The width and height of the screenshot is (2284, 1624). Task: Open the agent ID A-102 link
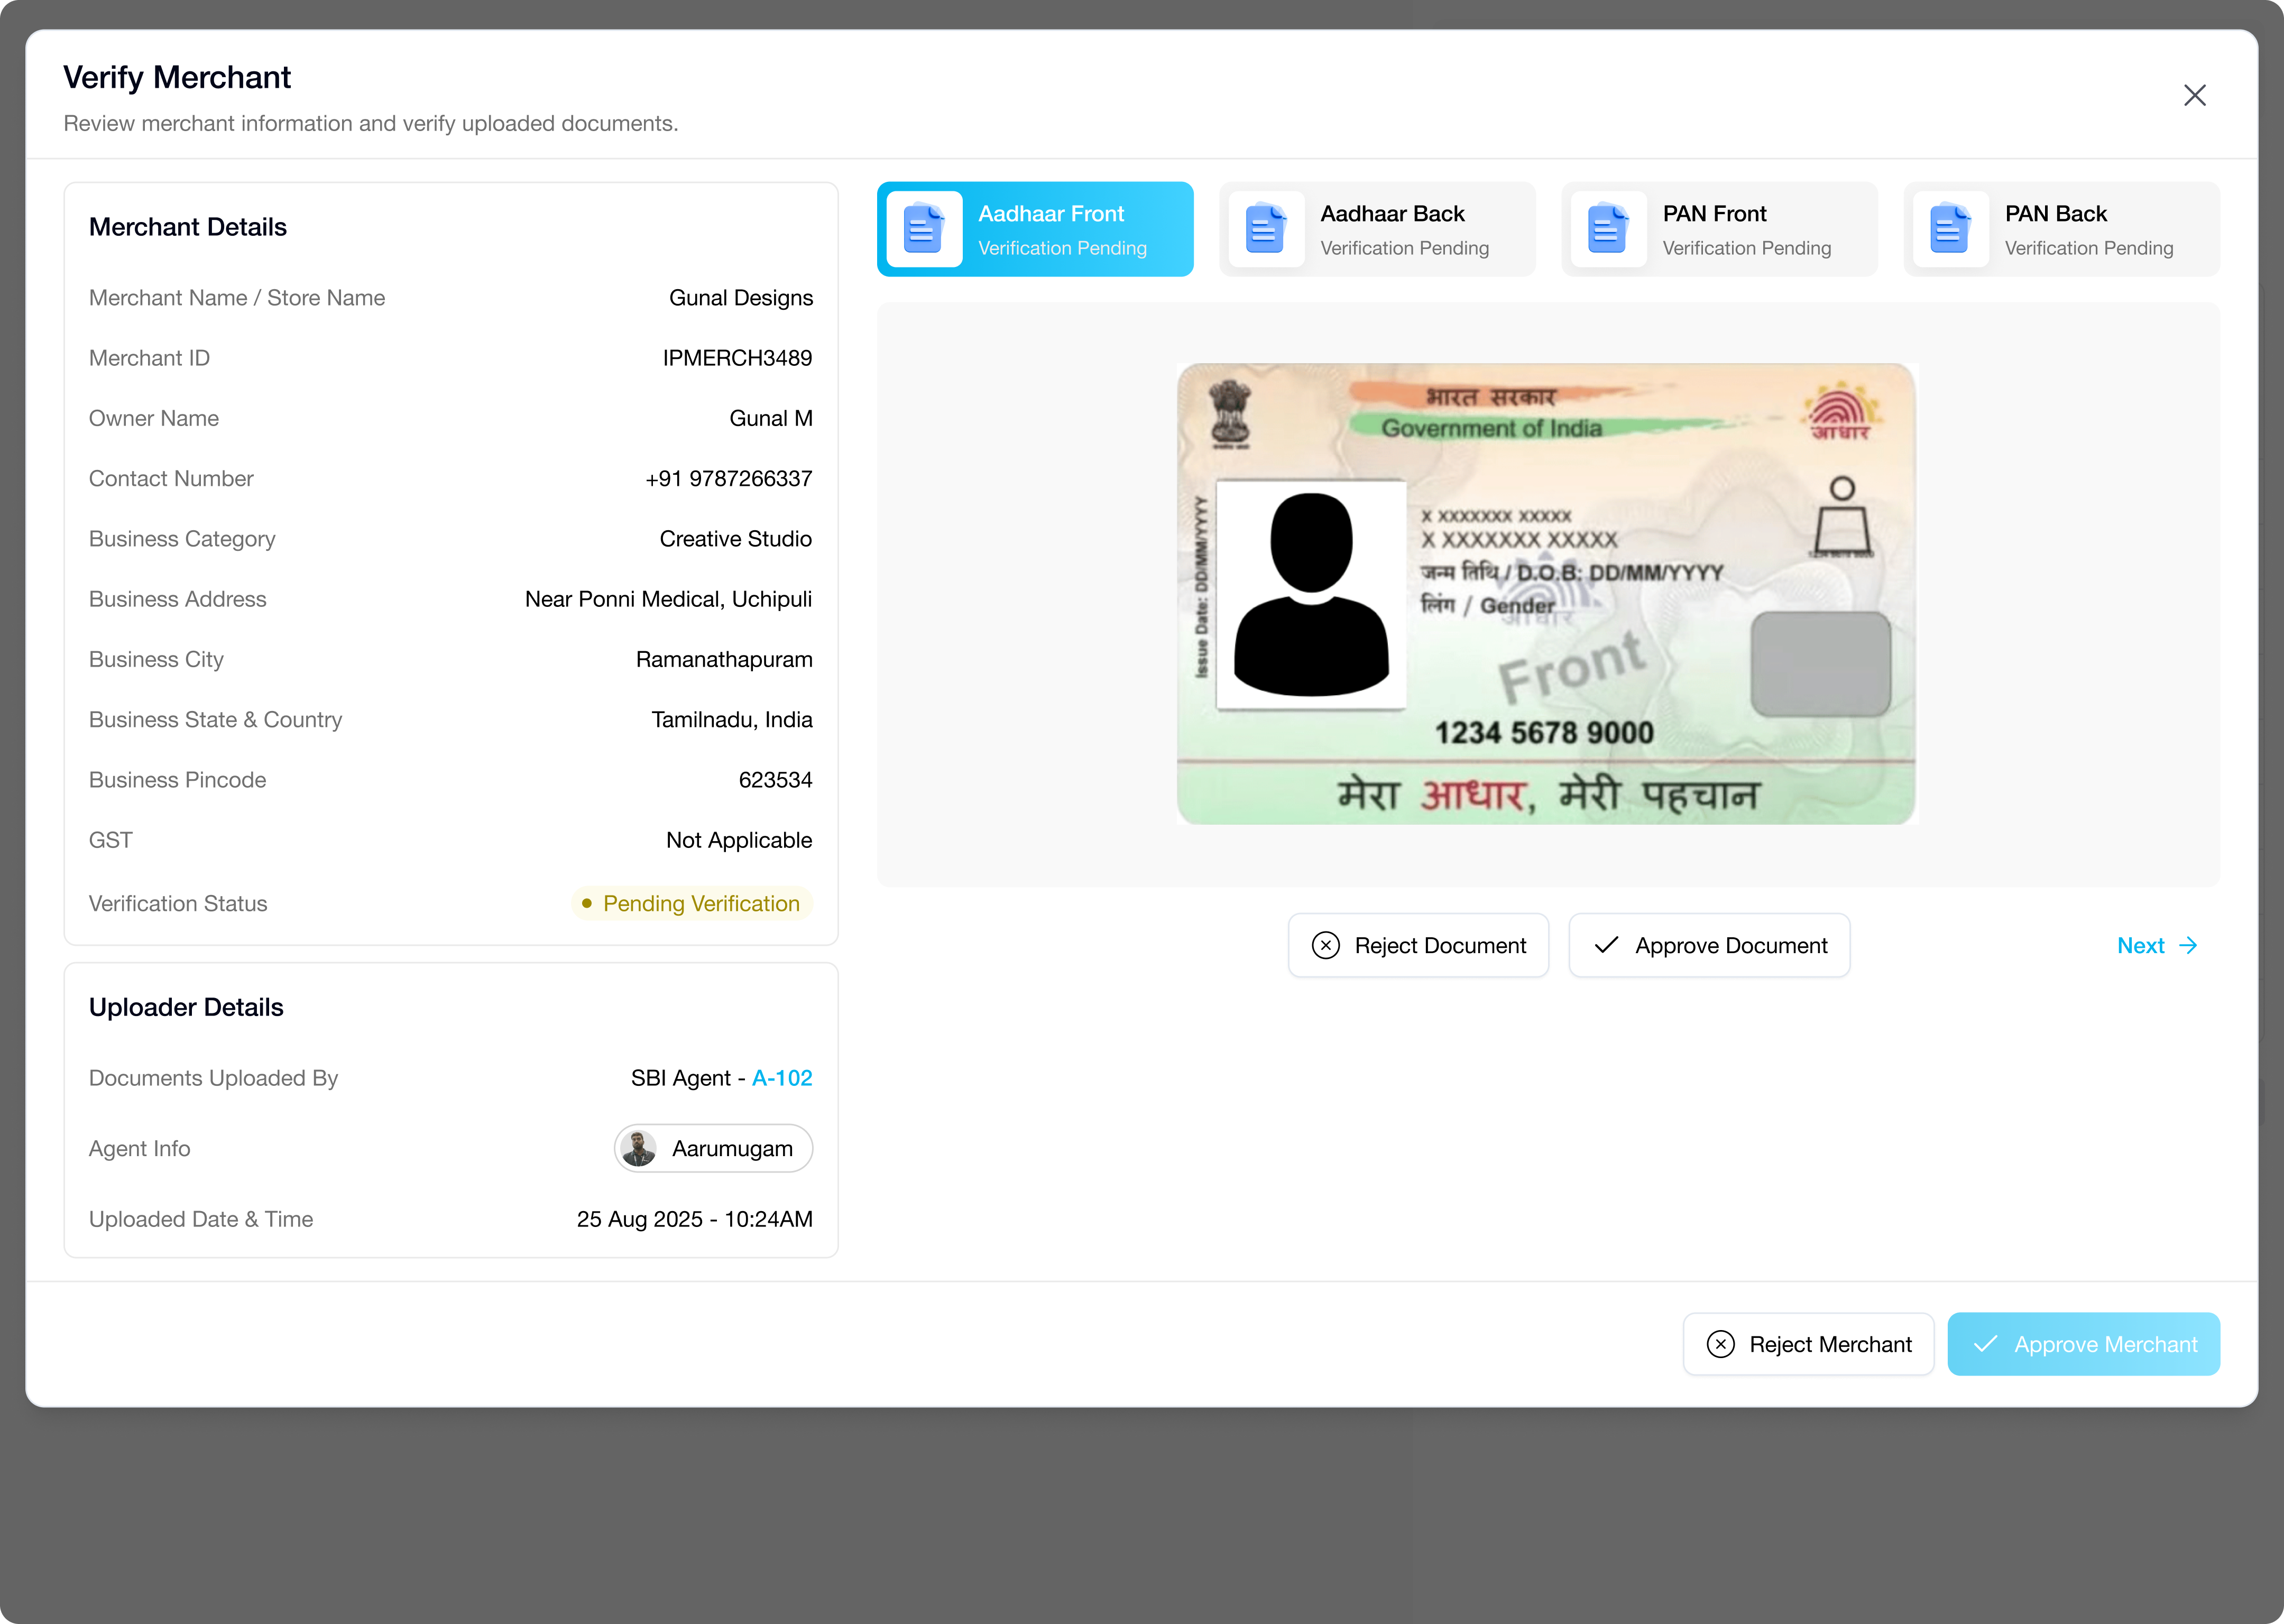(x=782, y=1078)
